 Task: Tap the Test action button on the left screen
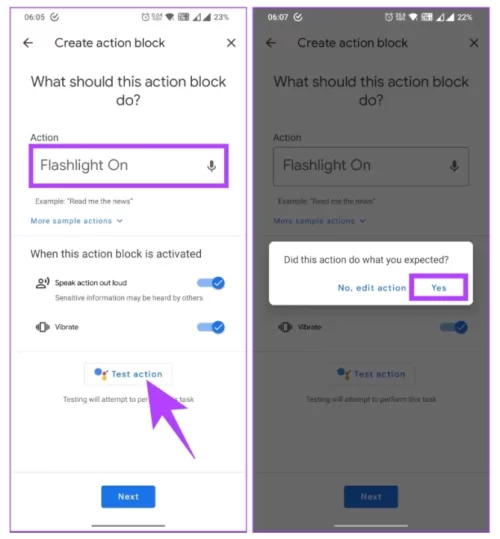click(128, 374)
